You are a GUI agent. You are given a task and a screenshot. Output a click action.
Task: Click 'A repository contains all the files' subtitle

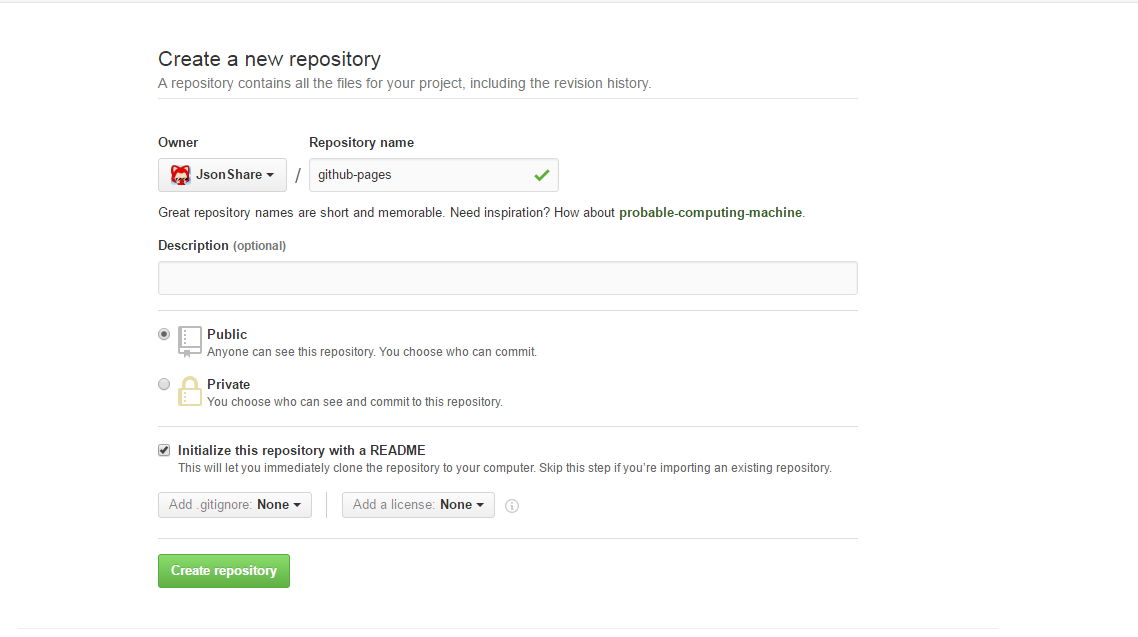[x=404, y=83]
